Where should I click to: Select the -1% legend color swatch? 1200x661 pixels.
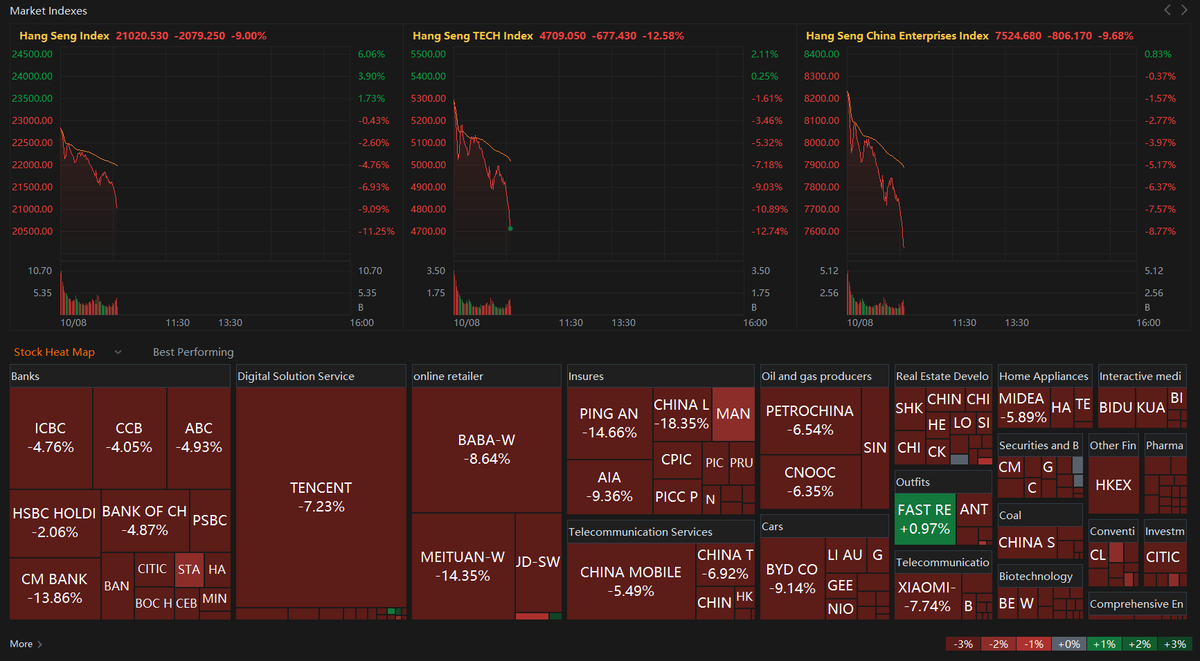1033,644
